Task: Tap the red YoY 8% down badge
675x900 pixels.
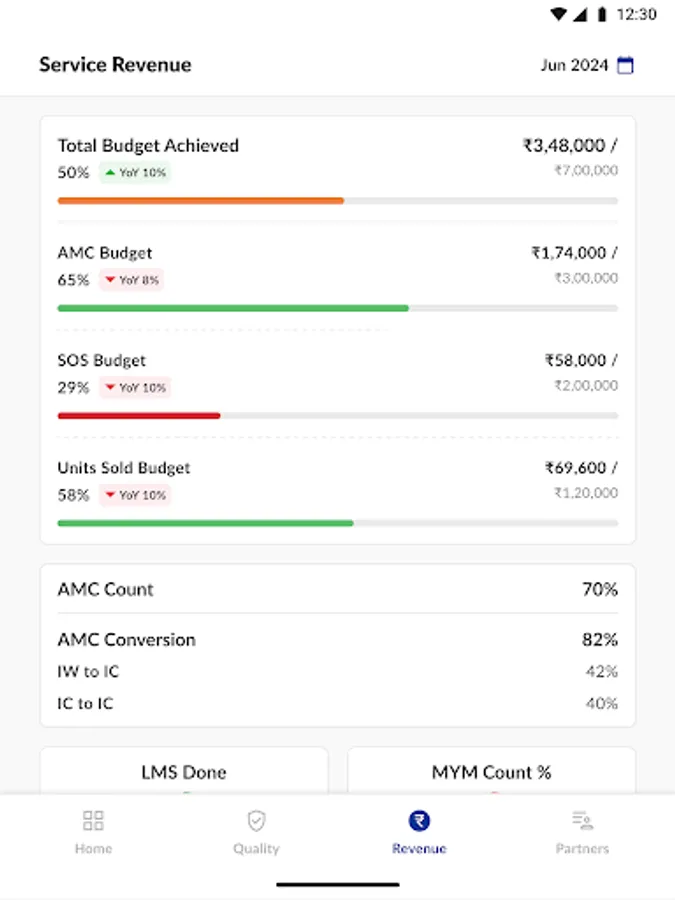Action: [x=131, y=280]
